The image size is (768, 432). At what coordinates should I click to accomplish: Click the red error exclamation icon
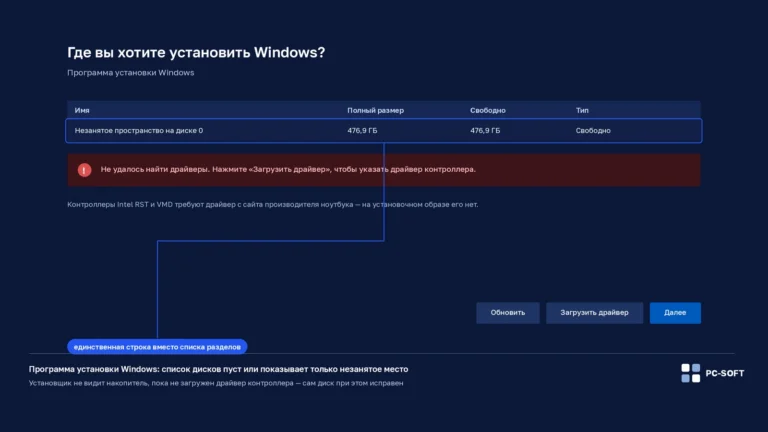84,170
